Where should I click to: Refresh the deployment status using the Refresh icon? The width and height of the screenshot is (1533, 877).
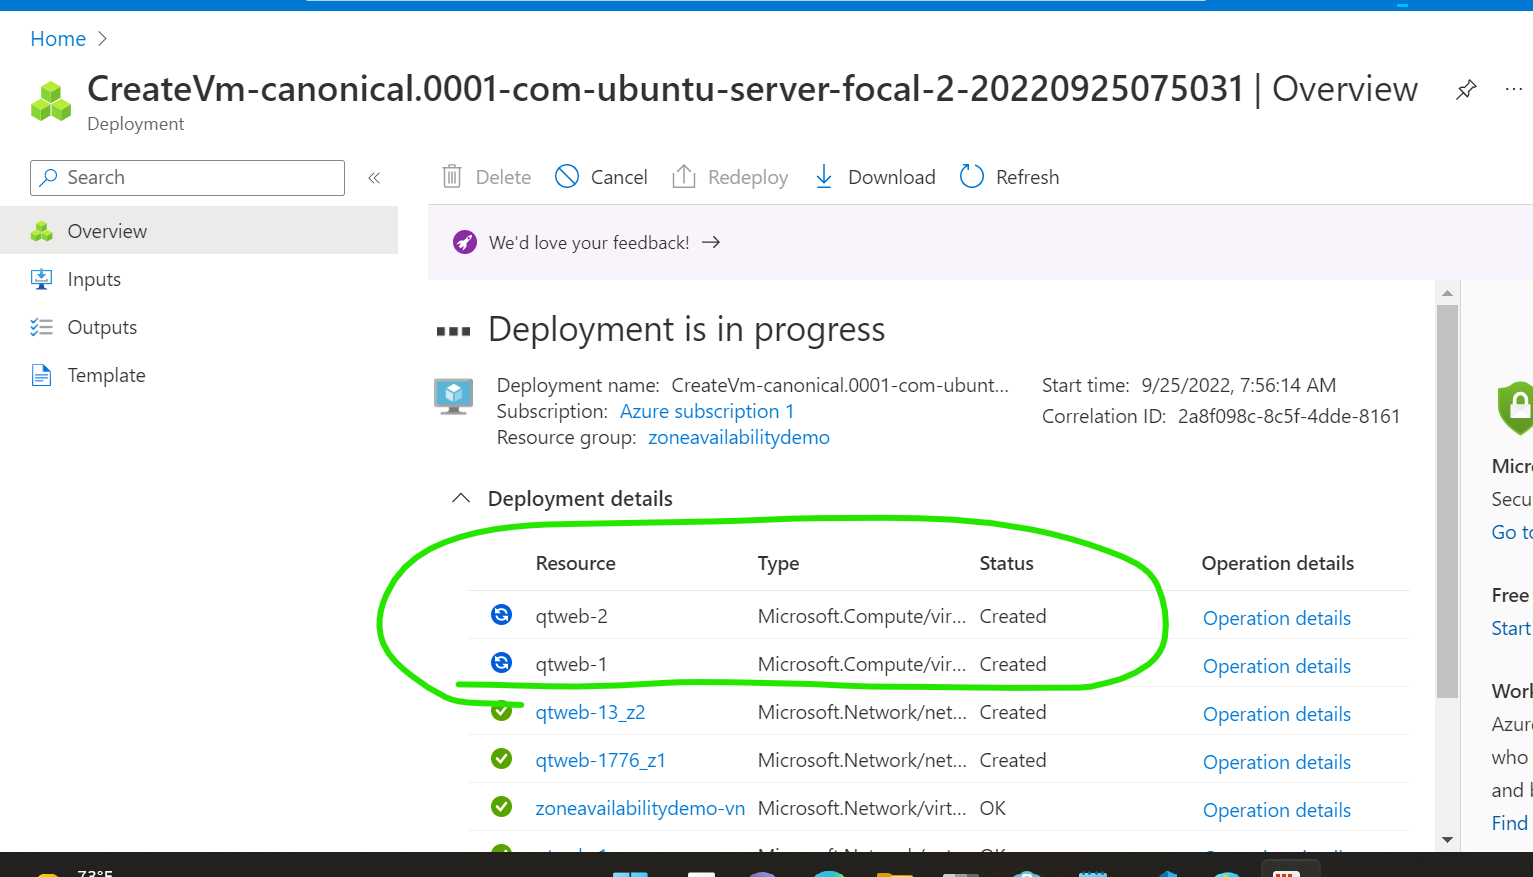tap(970, 176)
